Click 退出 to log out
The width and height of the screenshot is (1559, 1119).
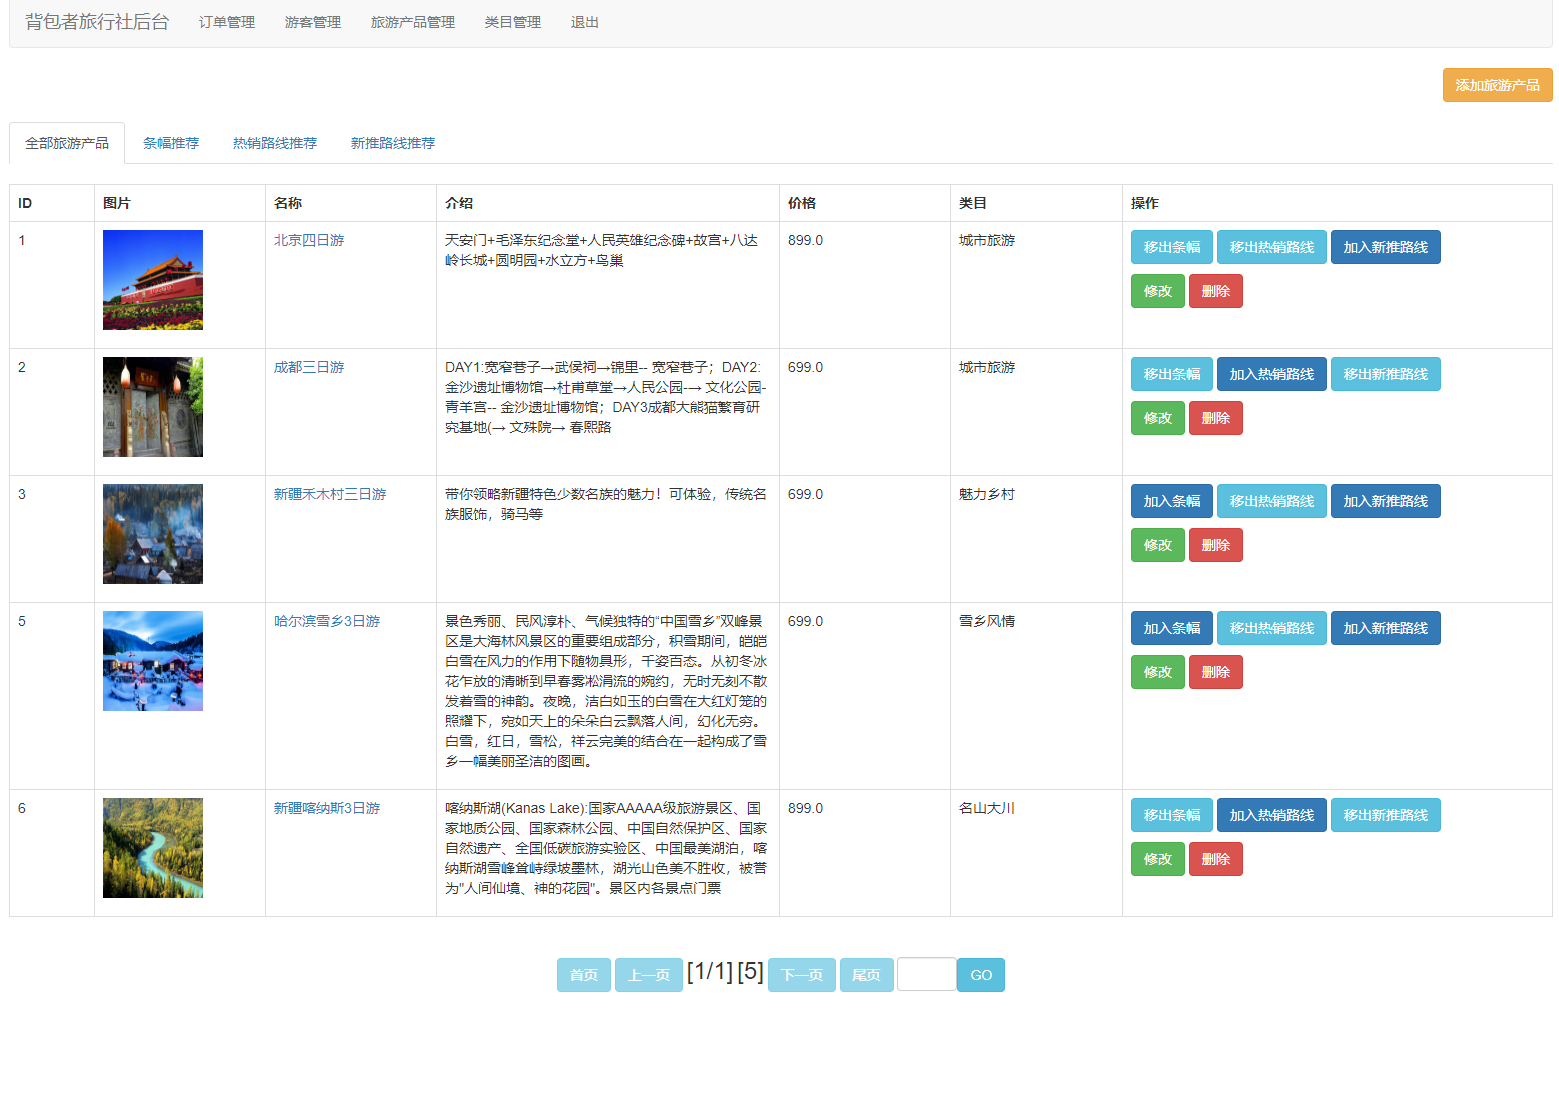[584, 22]
